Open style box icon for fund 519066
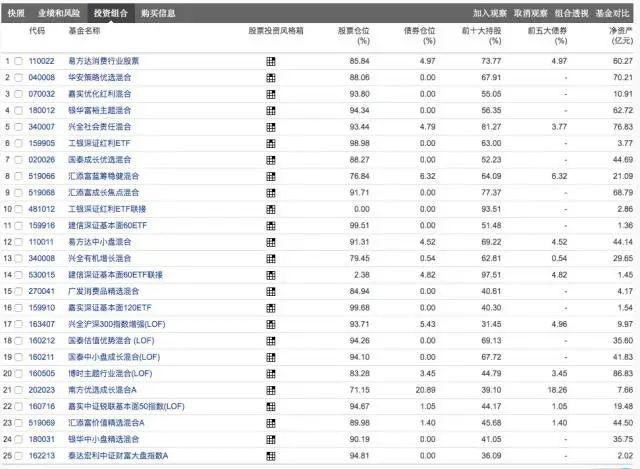 (x=271, y=176)
